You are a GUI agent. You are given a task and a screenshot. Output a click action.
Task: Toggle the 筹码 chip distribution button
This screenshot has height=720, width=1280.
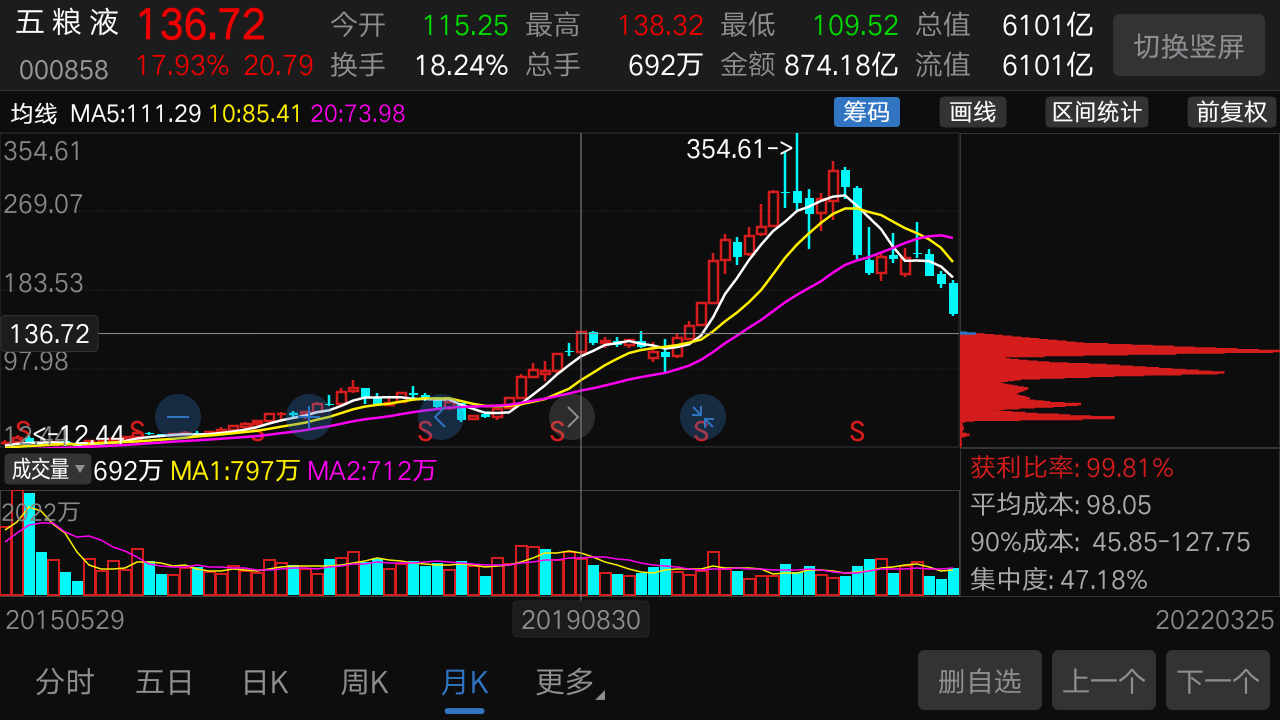867,112
